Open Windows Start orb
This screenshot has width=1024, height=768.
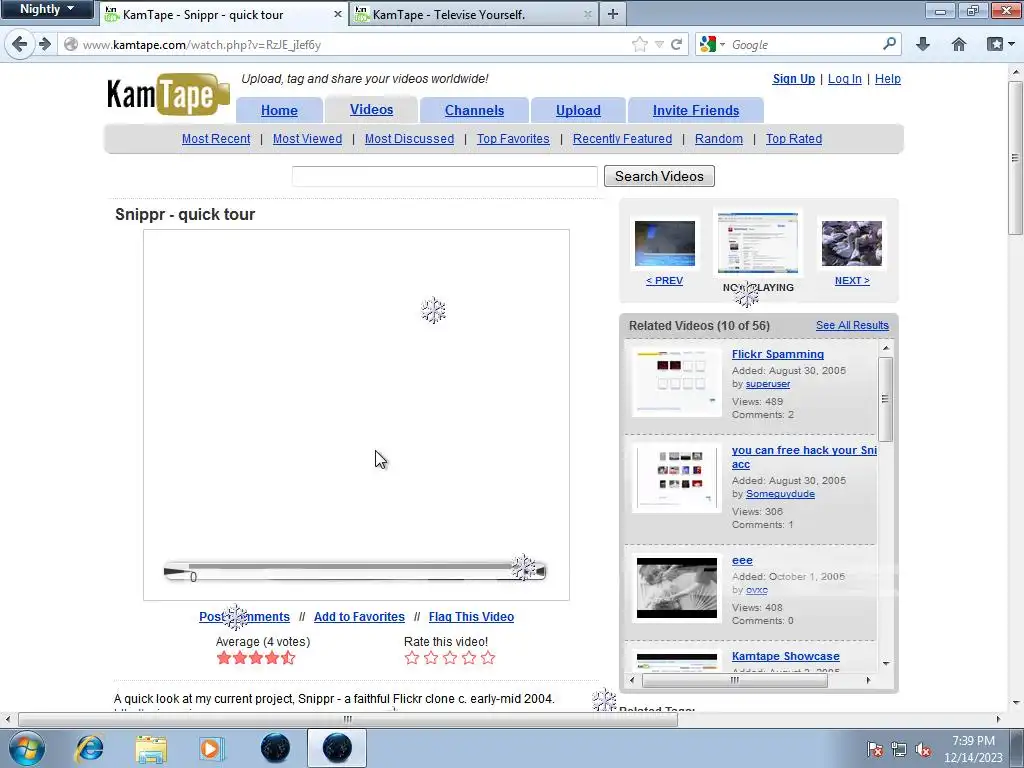click(x=27, y=748)
